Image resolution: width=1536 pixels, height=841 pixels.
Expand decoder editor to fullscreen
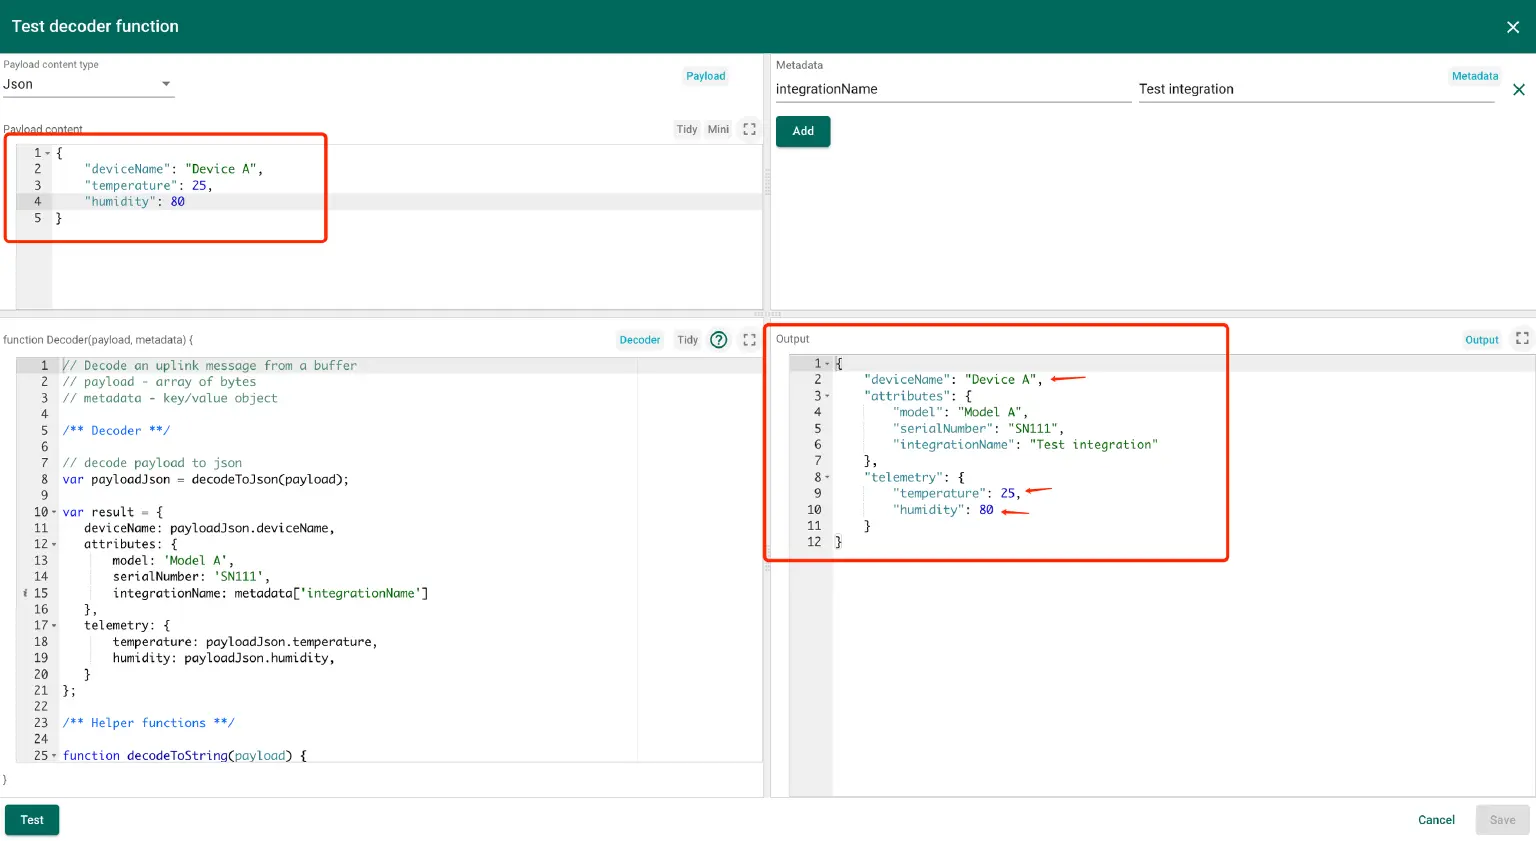click(x=749, y=339)
